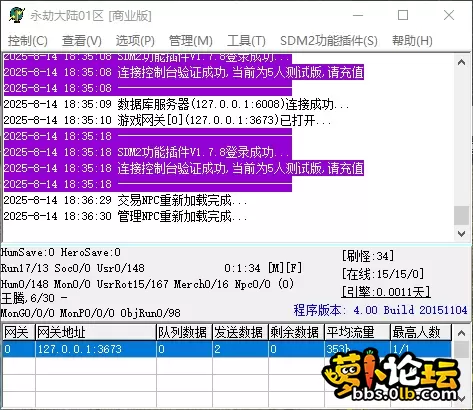The width and height of the screenshot is (473, 410).
Task: Click the 网关 column header
Action: (19, 332)
